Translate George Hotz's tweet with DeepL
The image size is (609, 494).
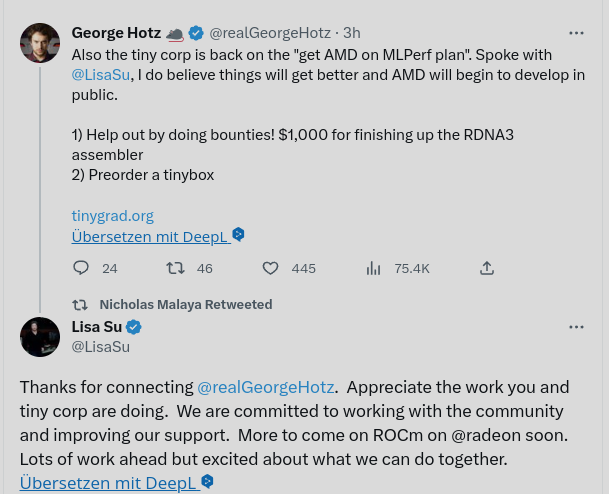151,236
